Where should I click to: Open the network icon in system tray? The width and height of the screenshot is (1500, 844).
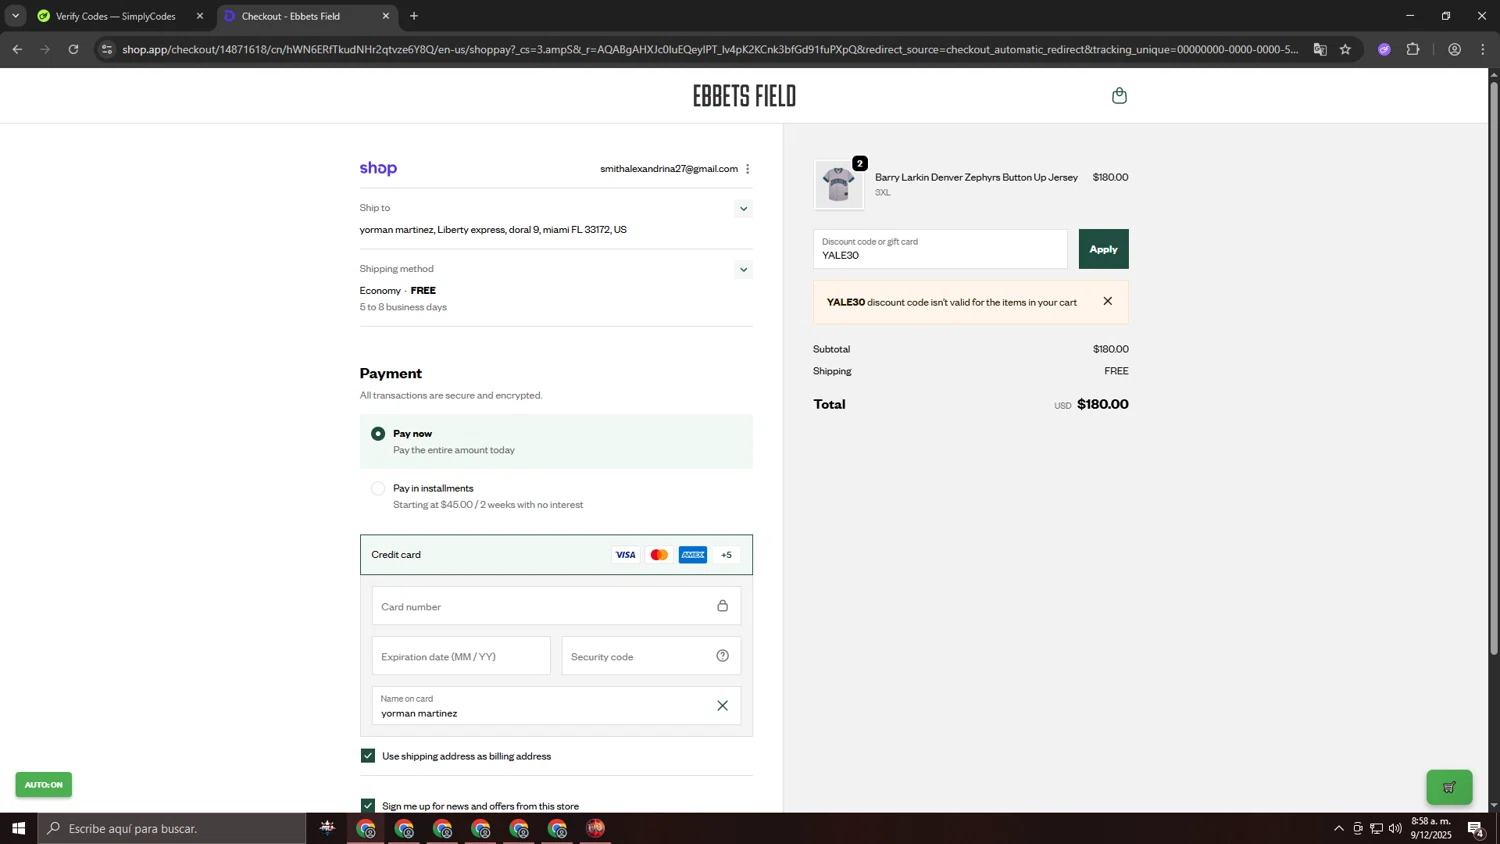(1376, 828)
